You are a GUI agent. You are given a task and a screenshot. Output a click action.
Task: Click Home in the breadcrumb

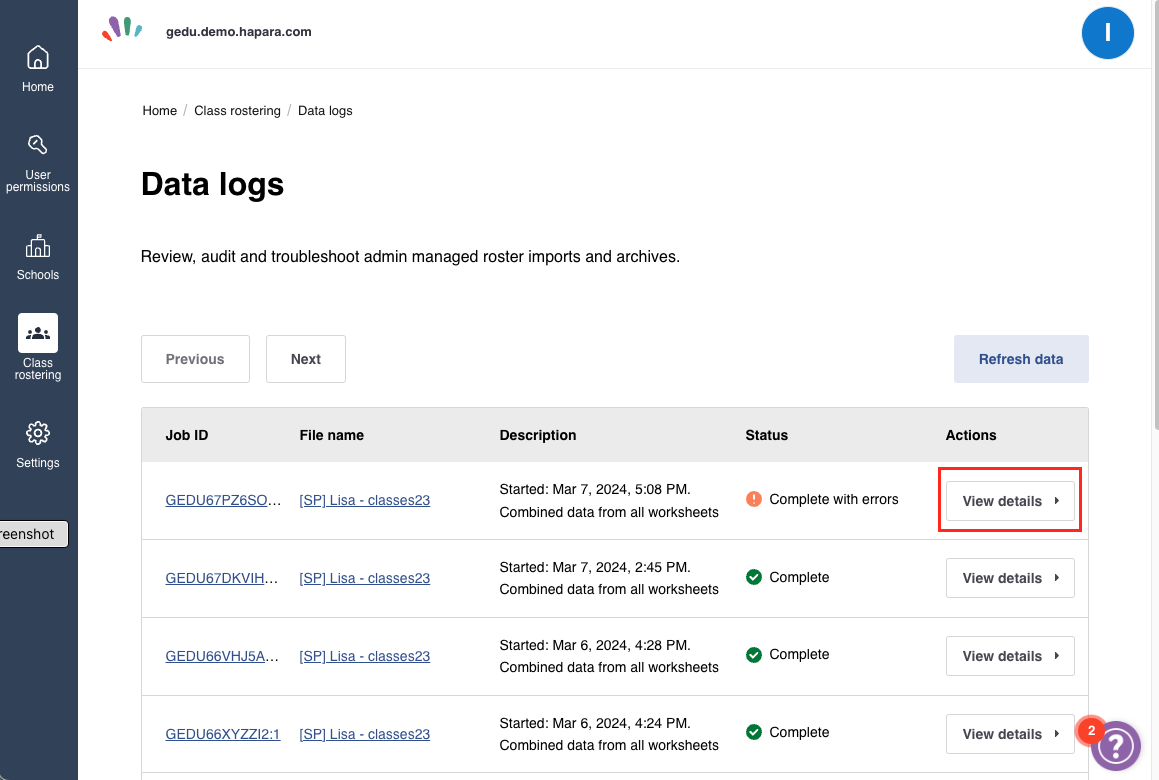[x=159, y=111]
